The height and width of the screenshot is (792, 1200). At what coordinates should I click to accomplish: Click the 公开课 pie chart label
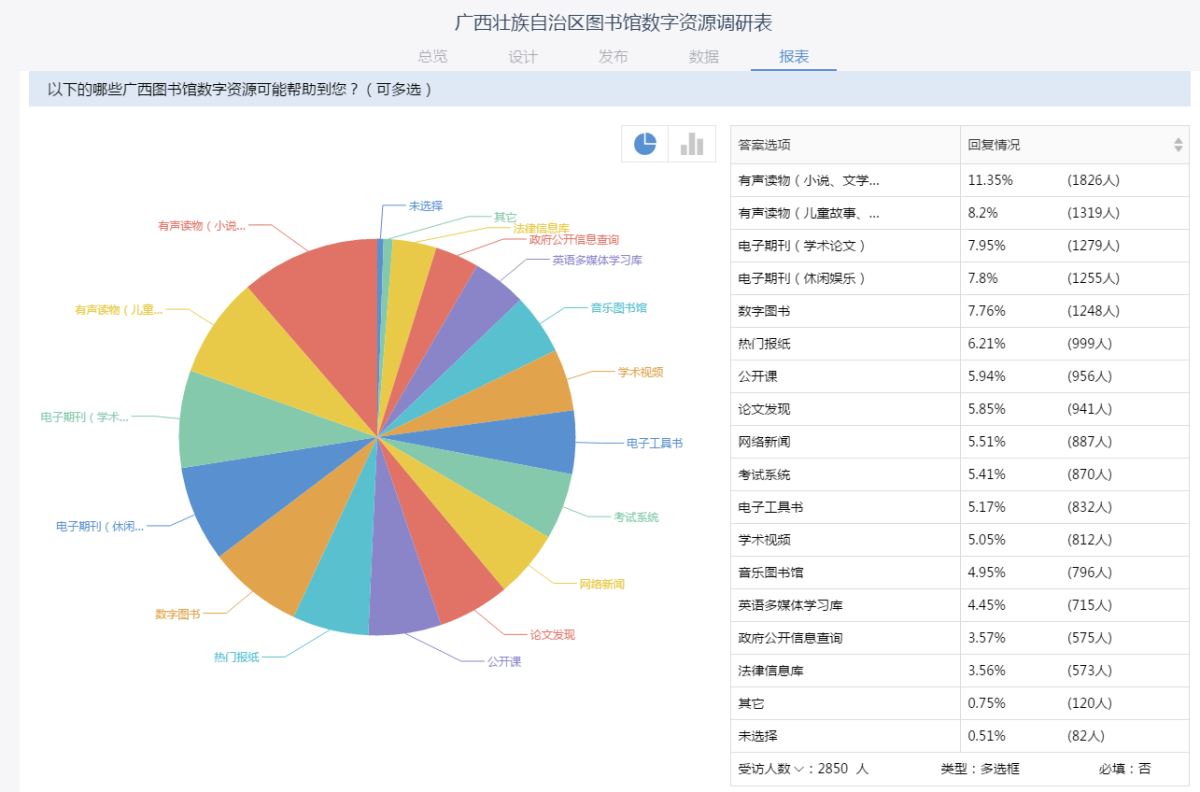[505, 661]
